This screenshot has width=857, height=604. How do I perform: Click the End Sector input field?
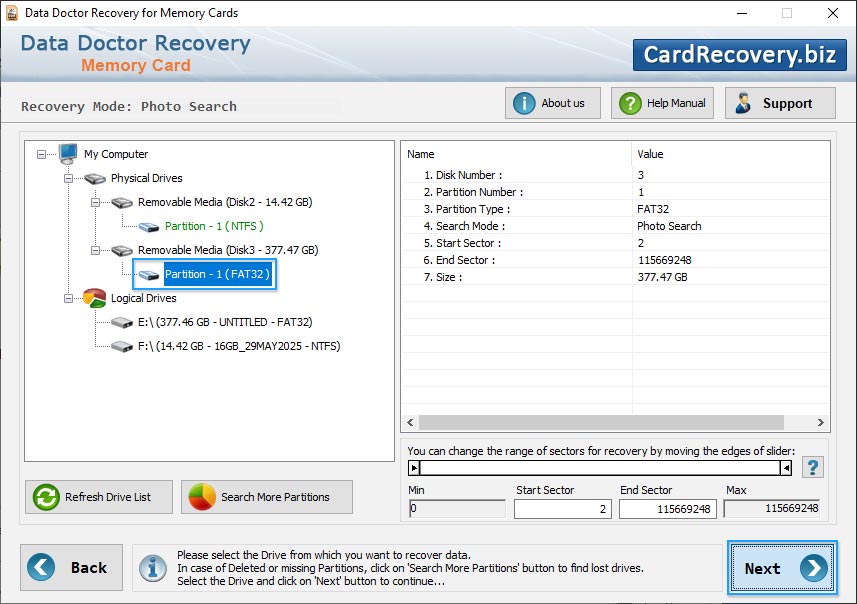(667, 509)
